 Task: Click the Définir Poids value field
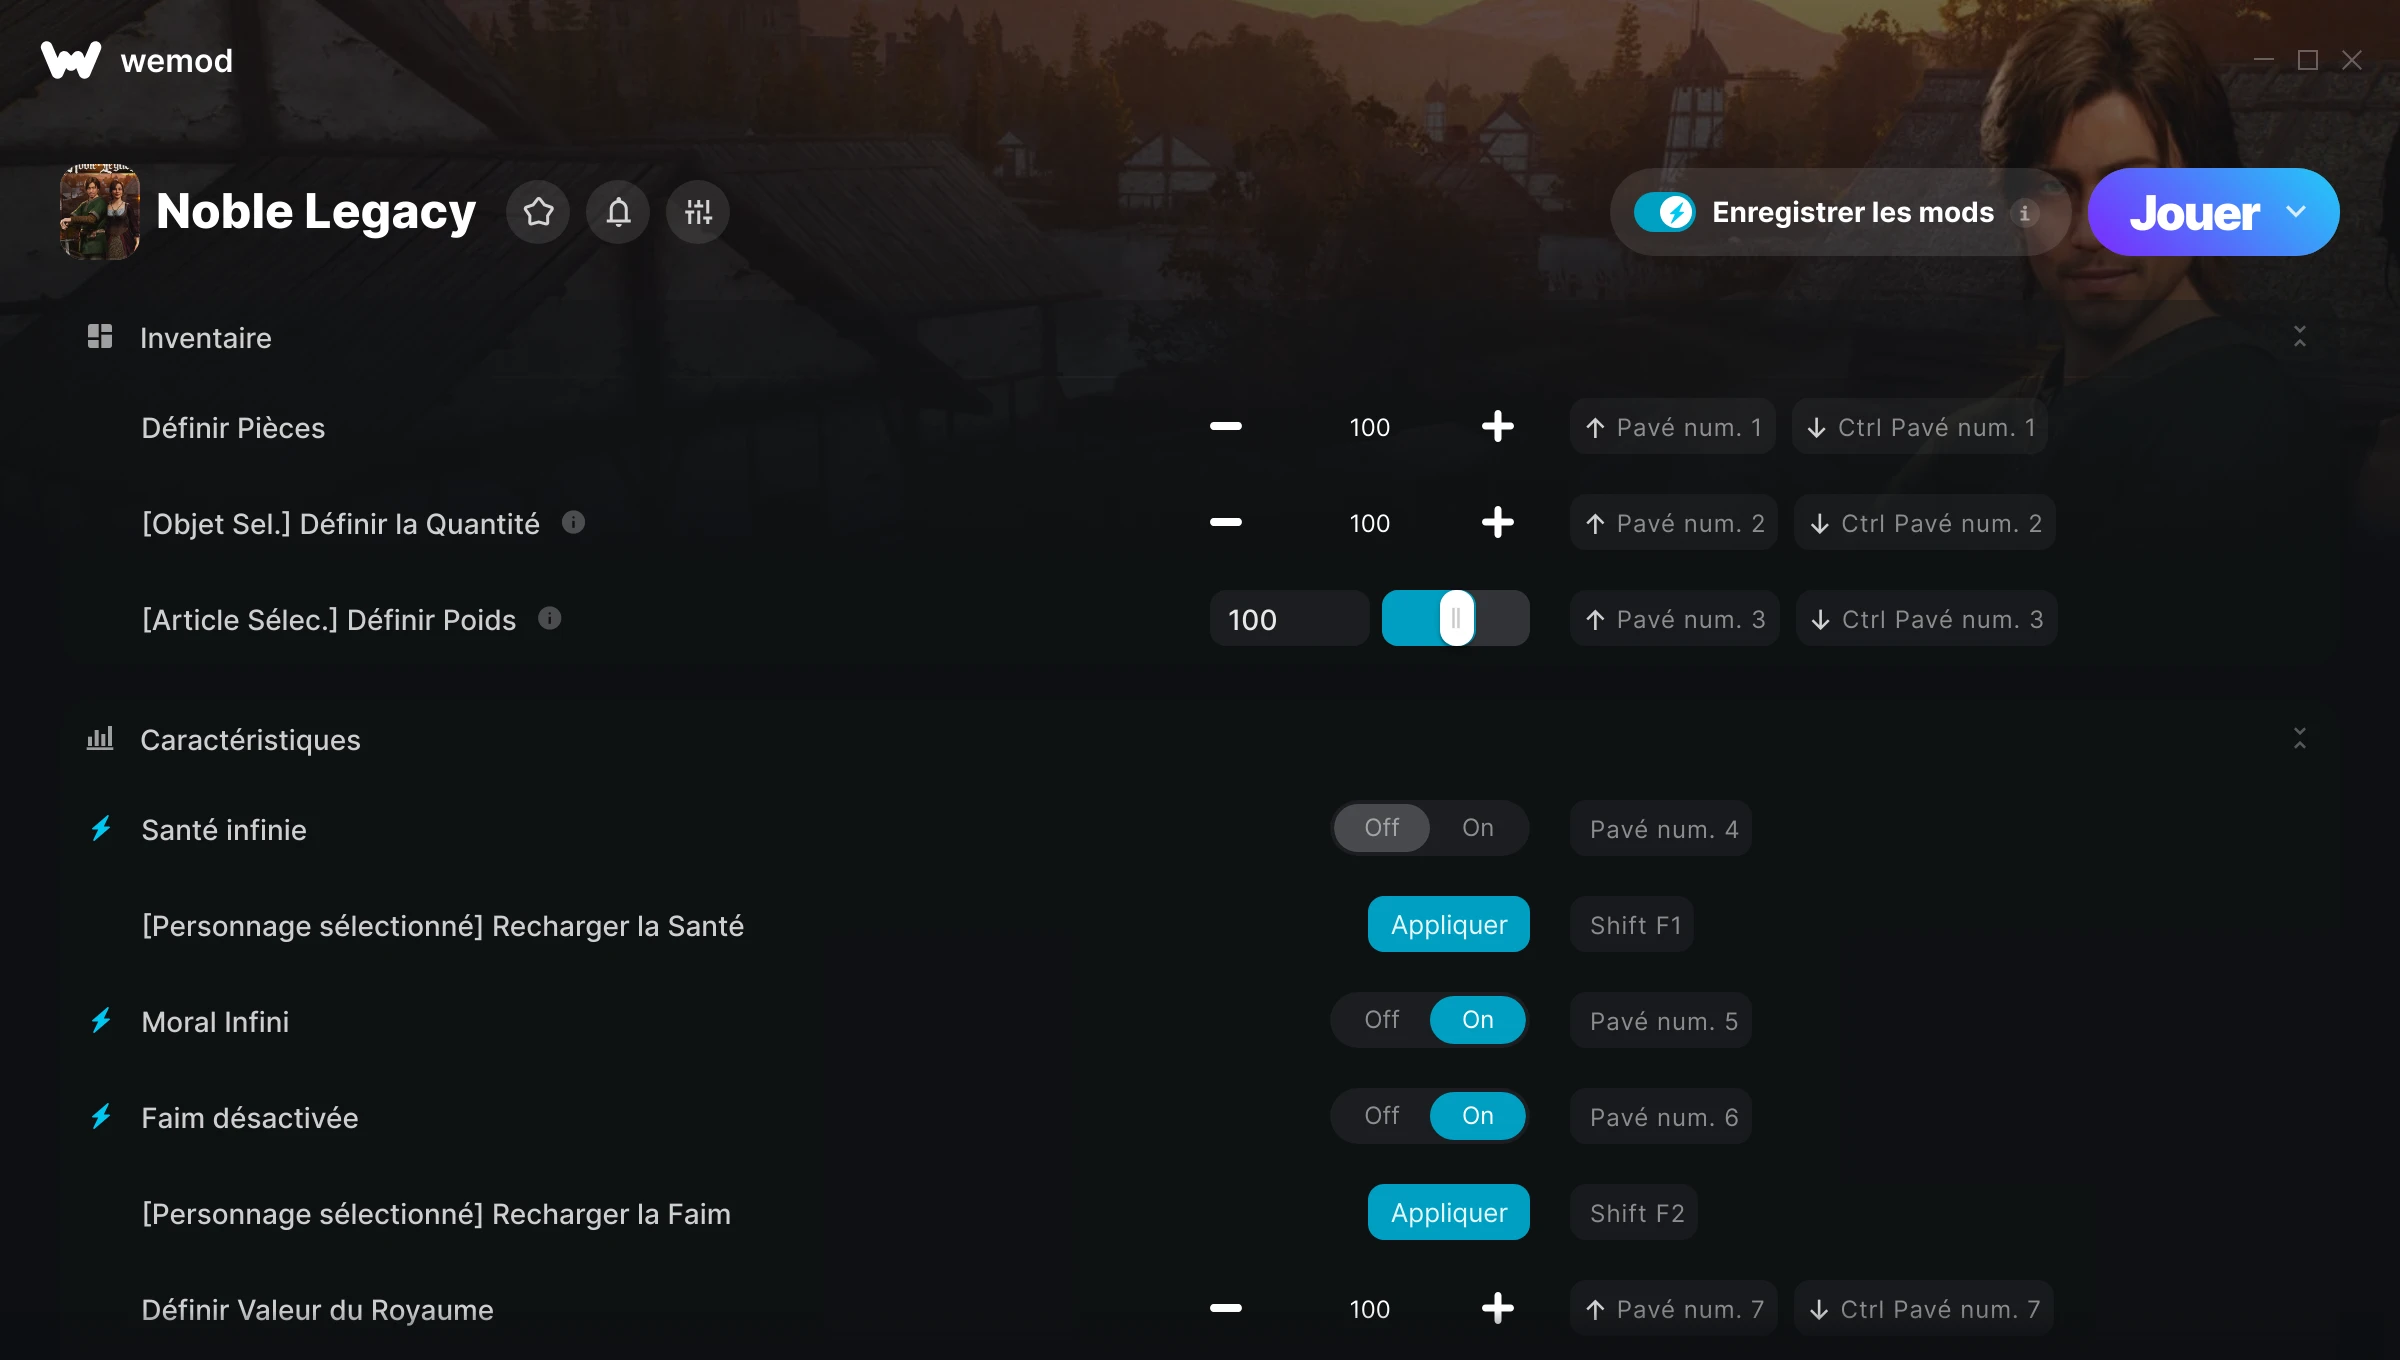point(1290,619)
